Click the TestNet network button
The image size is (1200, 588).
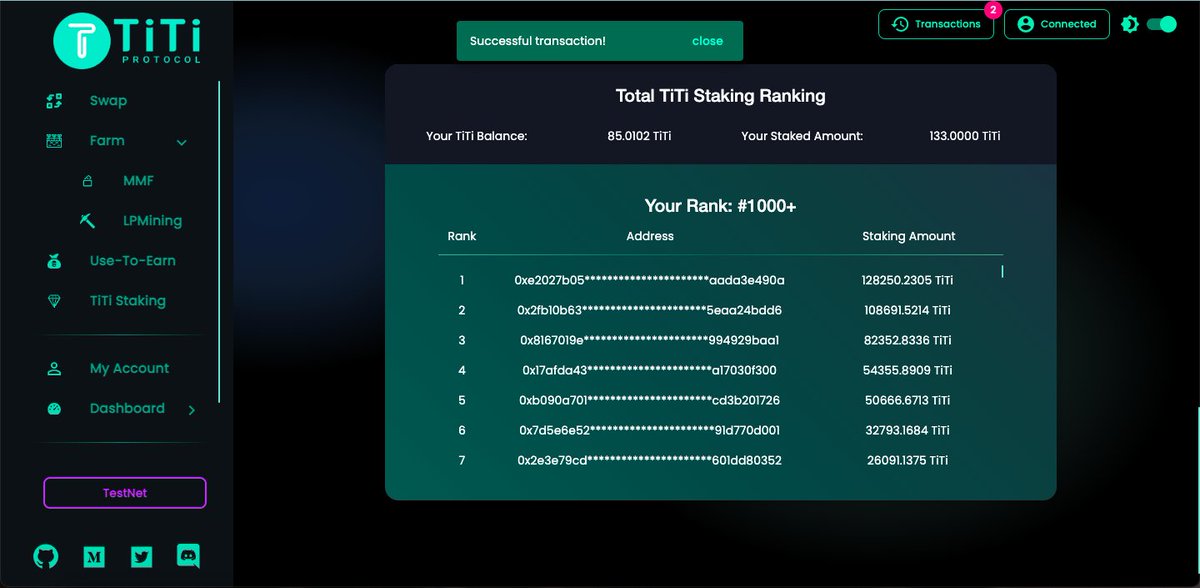point(125,493)
